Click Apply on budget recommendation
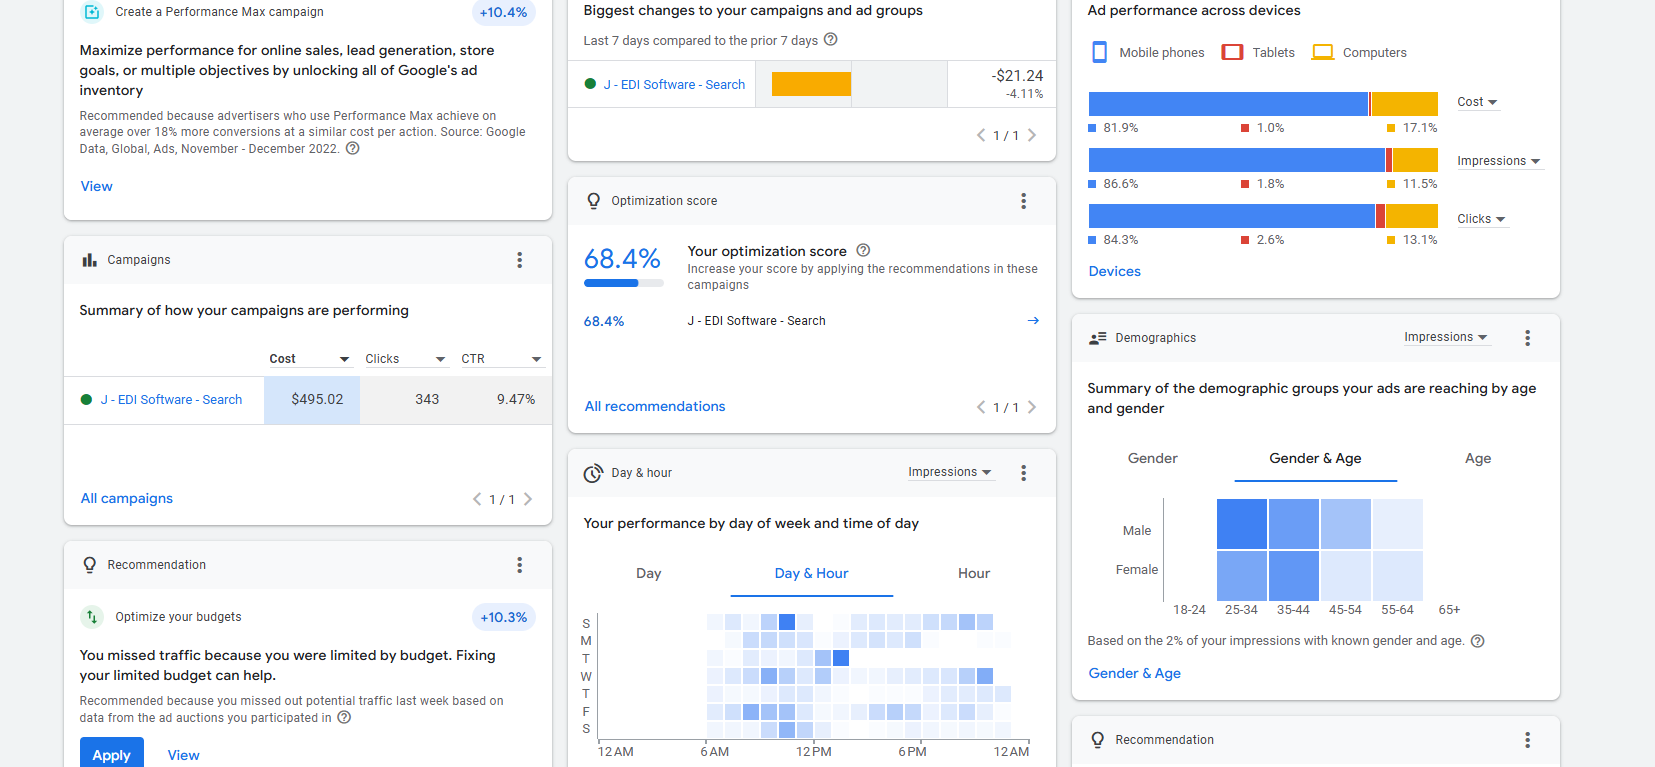1655x767 pixels. point(112,755)
